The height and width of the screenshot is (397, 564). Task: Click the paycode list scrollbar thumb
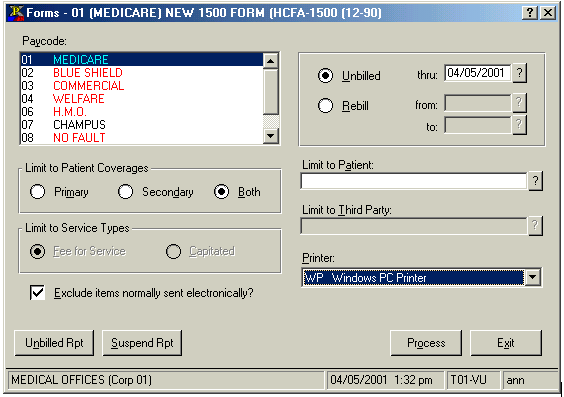pos(270,91)
